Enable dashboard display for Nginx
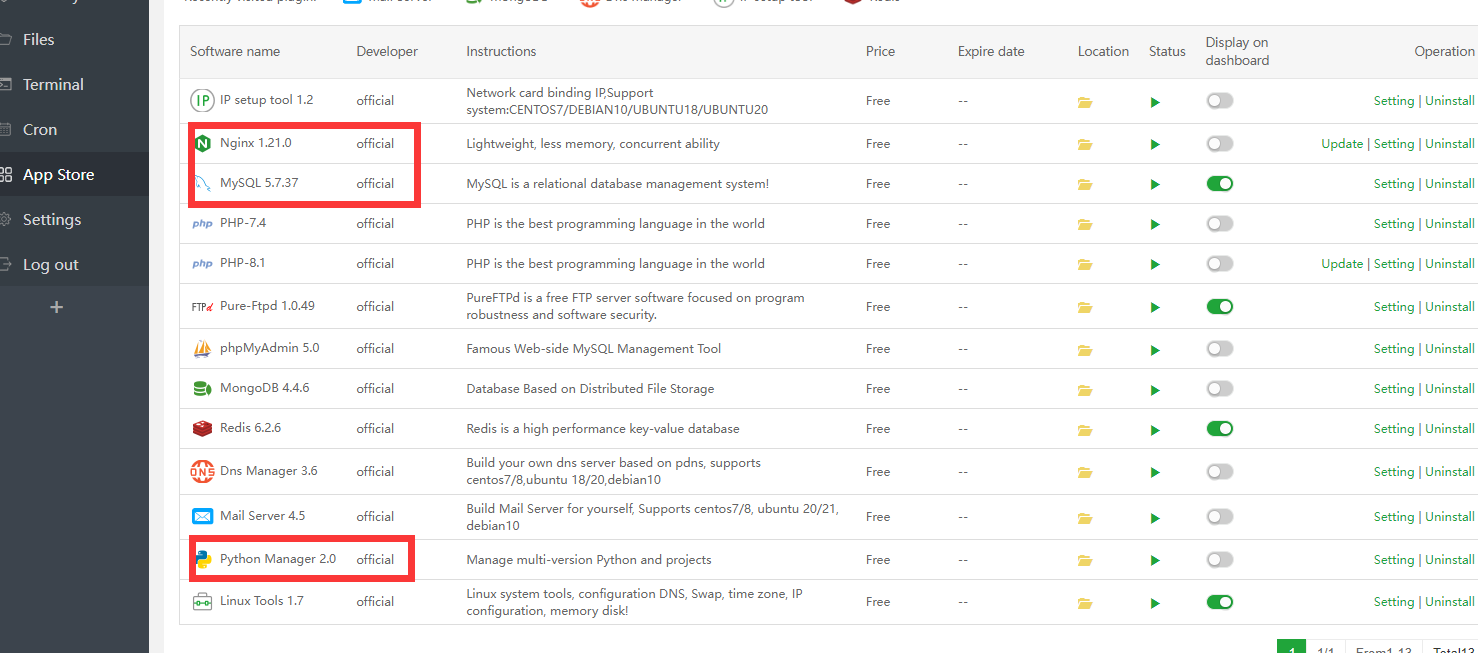 click(1219, 144)
